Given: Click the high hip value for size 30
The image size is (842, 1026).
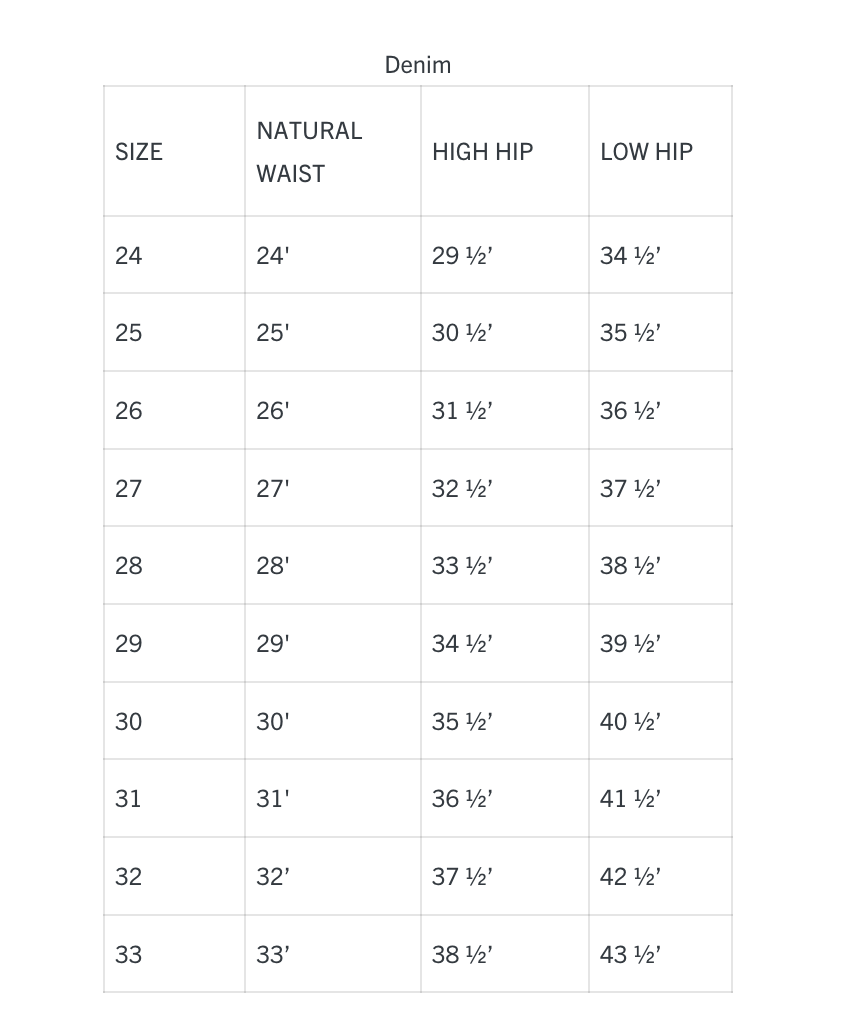Looking at the screenshot, I should click(x=462, y=722).
